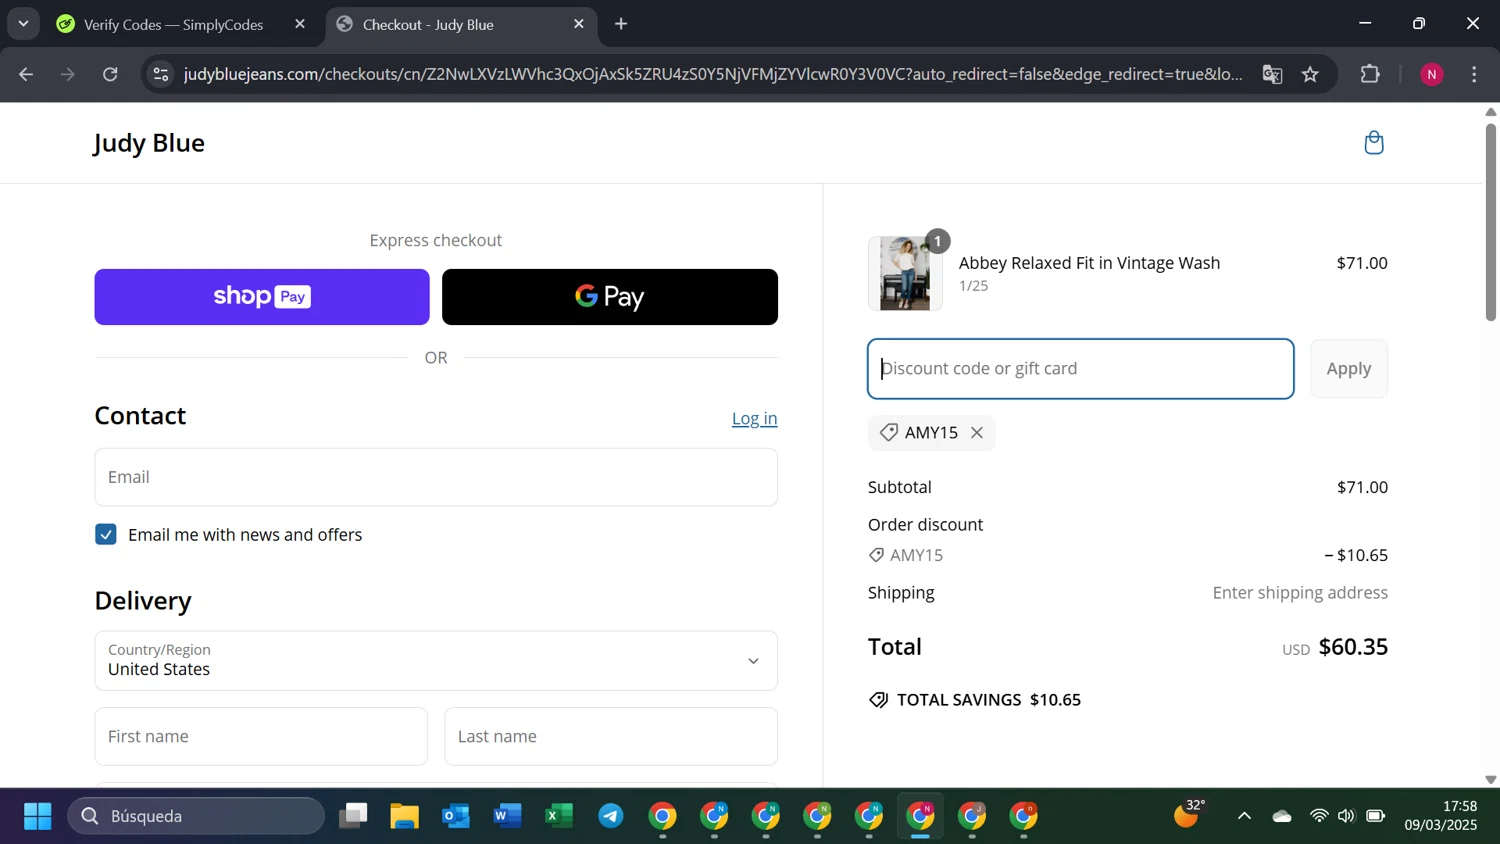Pay with Shop Pay express checkout
This screenshot has width=1500, height=844.
click(x=262, y=297)
